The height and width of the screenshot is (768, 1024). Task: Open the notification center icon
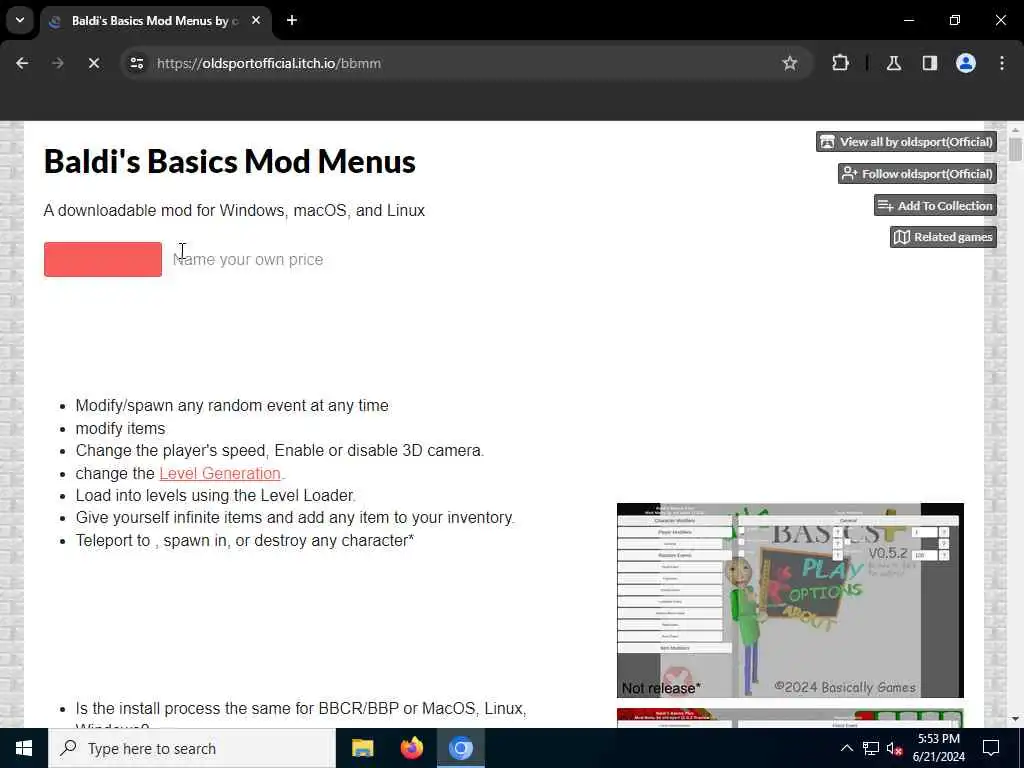coord(991,748)
